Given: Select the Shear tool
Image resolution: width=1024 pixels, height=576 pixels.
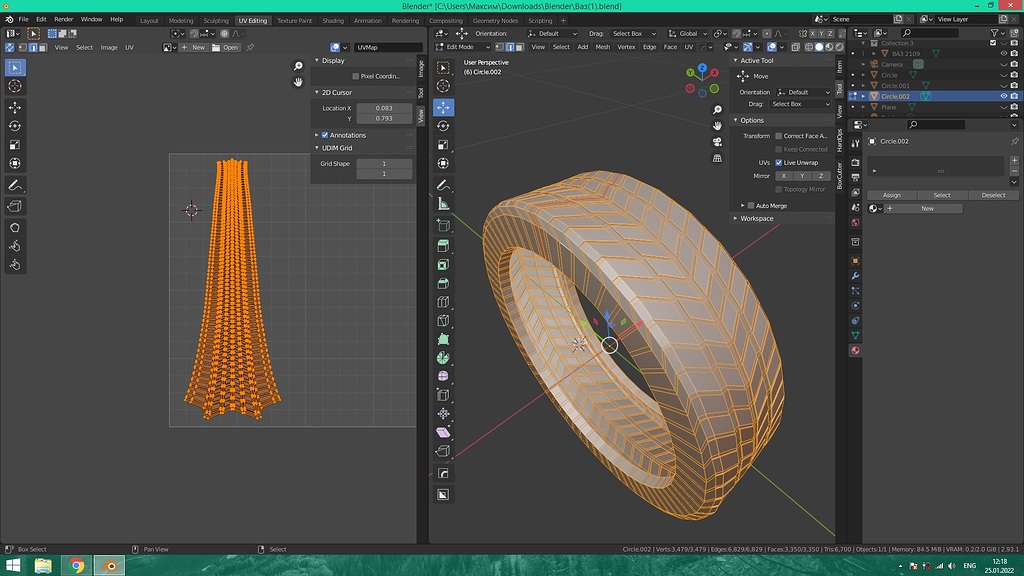Looking at the screenshot, I should click(443, 432).
